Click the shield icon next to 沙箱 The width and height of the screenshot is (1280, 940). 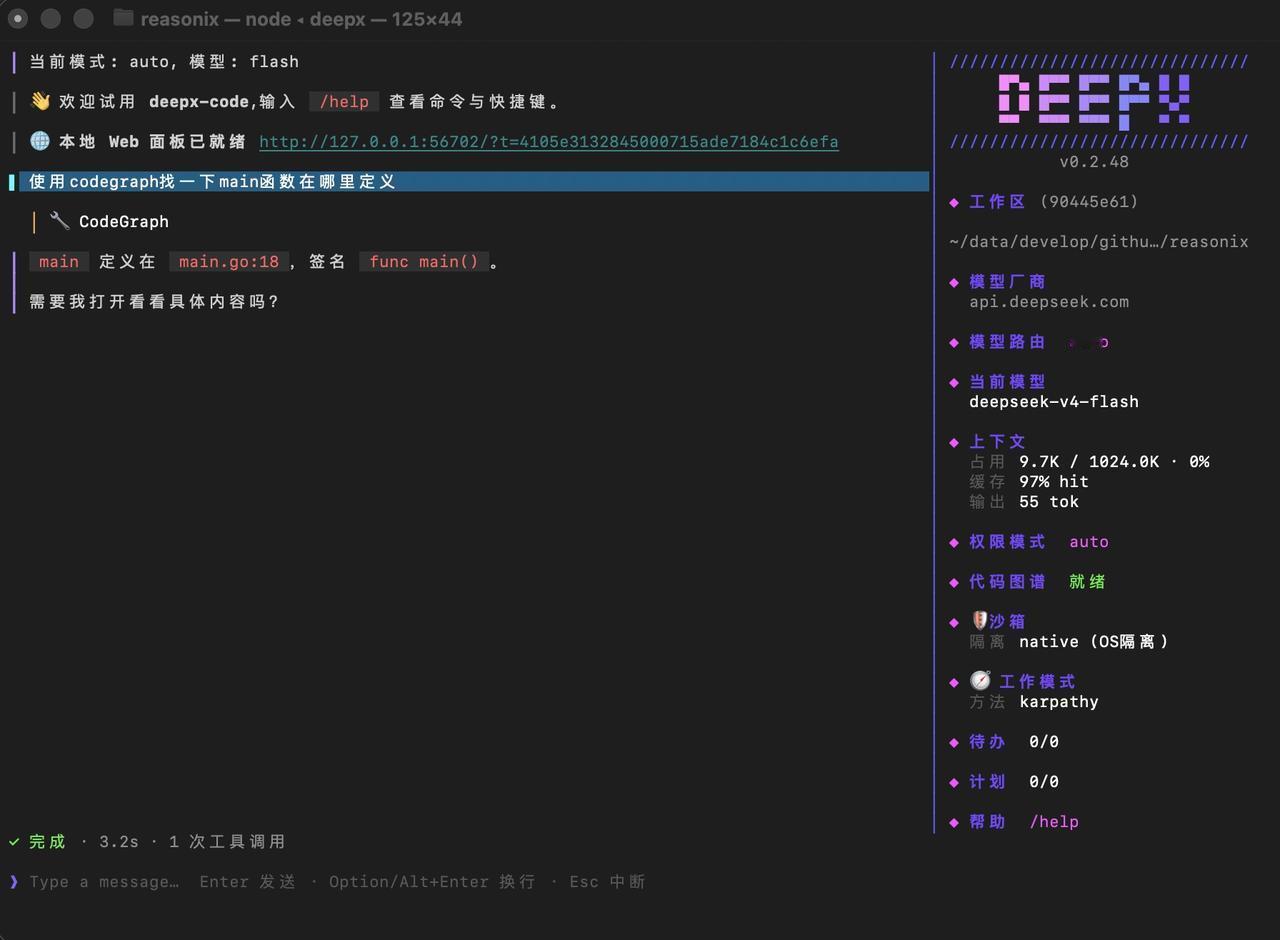[x=979, y=621]
